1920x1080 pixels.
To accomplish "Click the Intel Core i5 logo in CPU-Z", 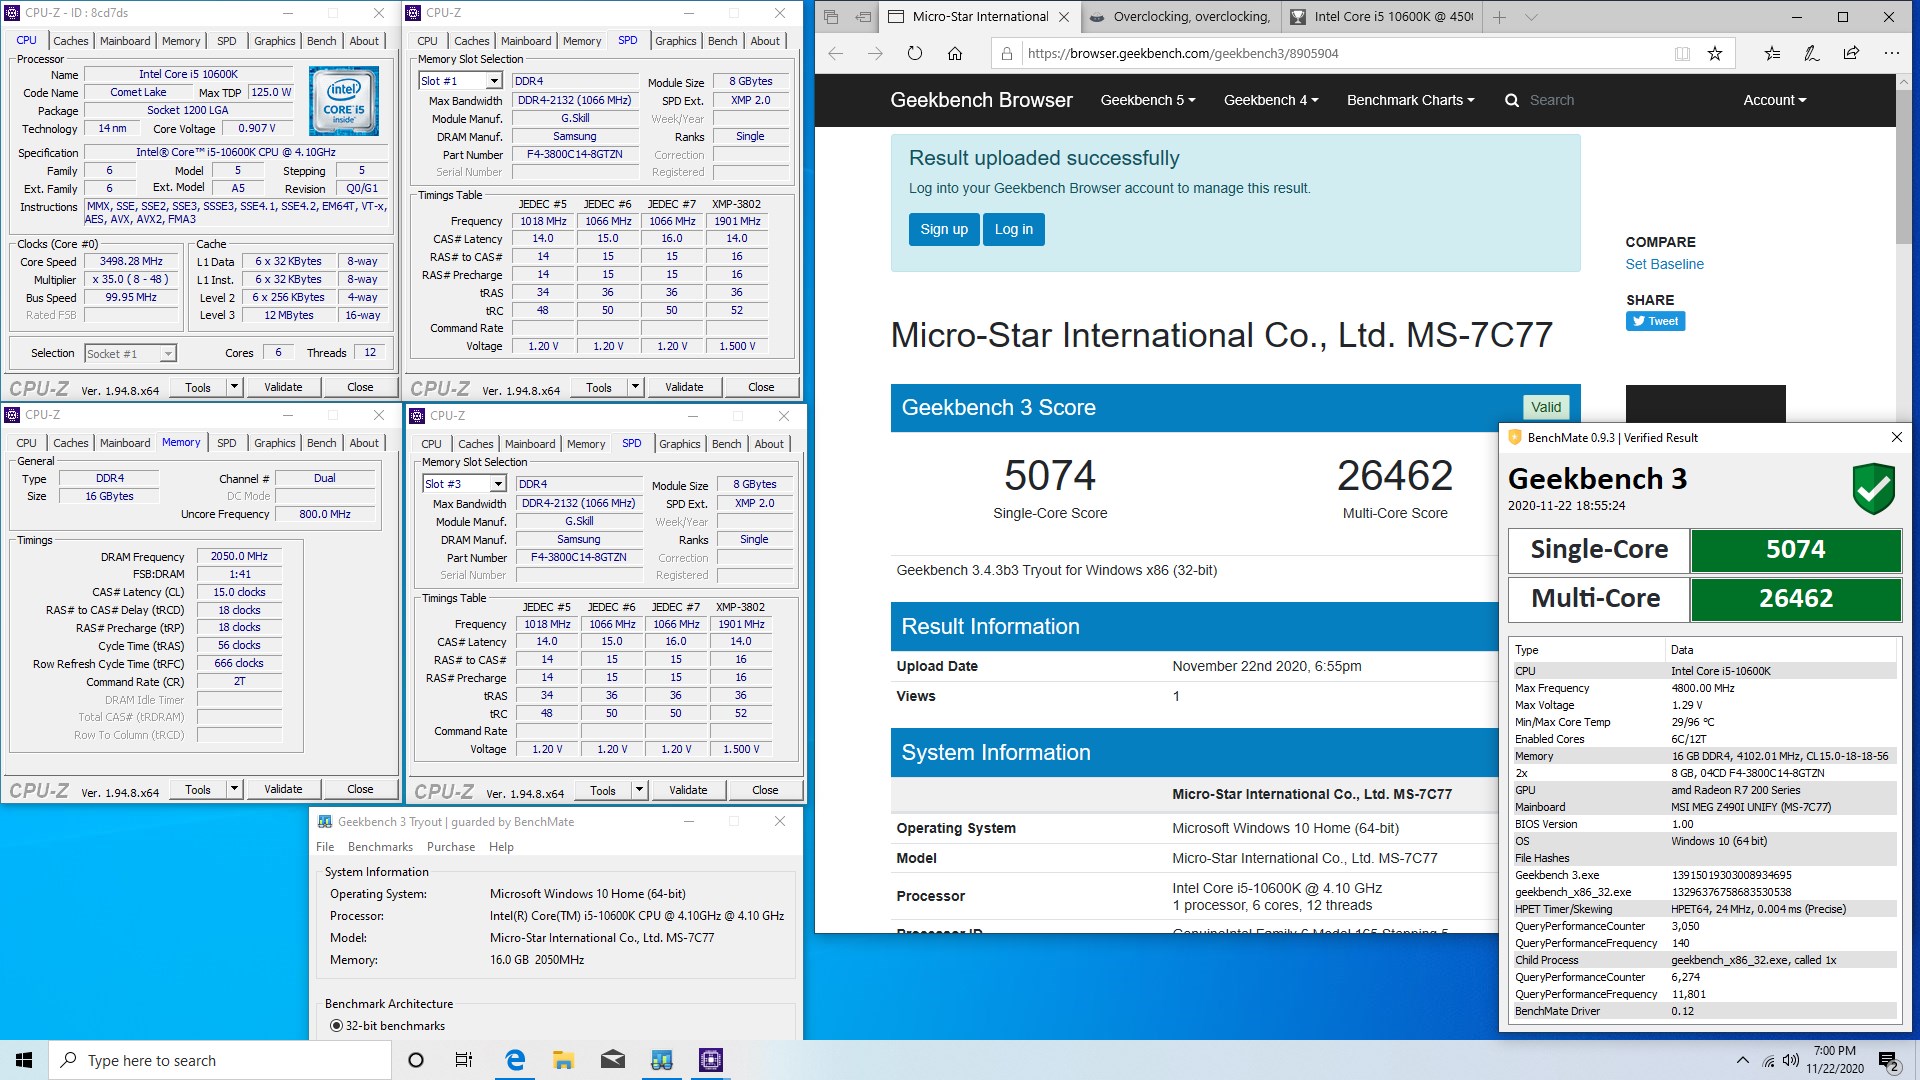I will point(343,101).
